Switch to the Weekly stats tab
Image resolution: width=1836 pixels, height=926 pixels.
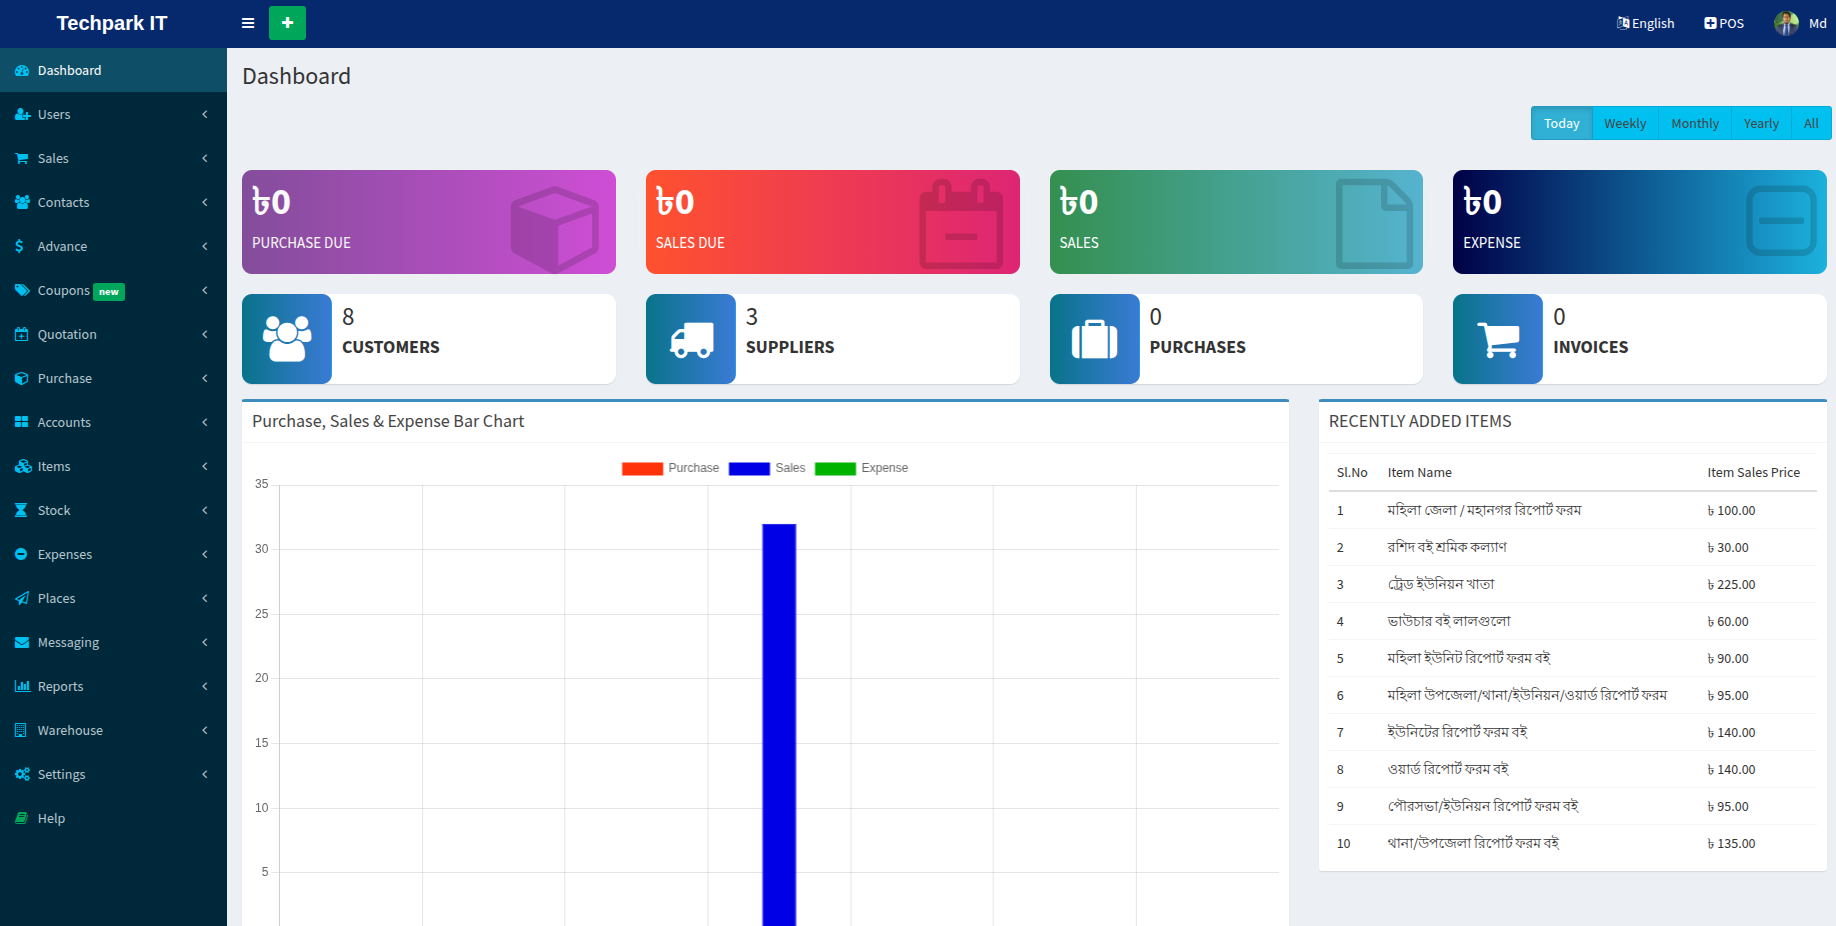pyautogui.click(x=1624, y=122)
